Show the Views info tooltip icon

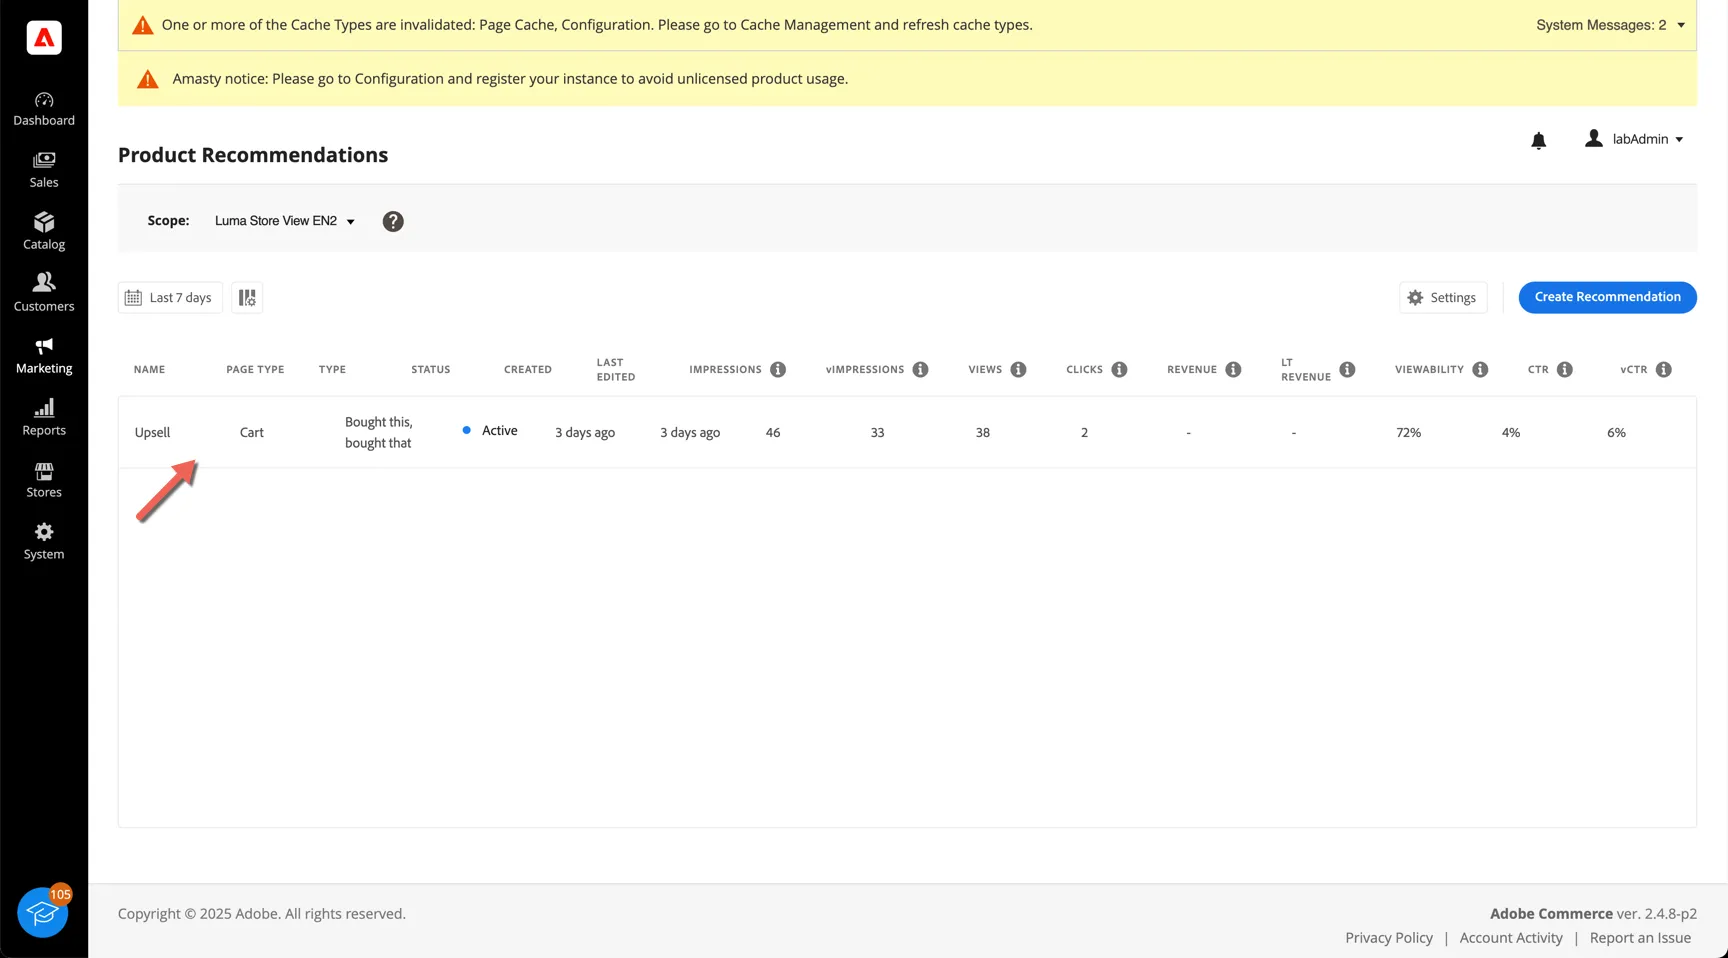(x=1018, y=370)
